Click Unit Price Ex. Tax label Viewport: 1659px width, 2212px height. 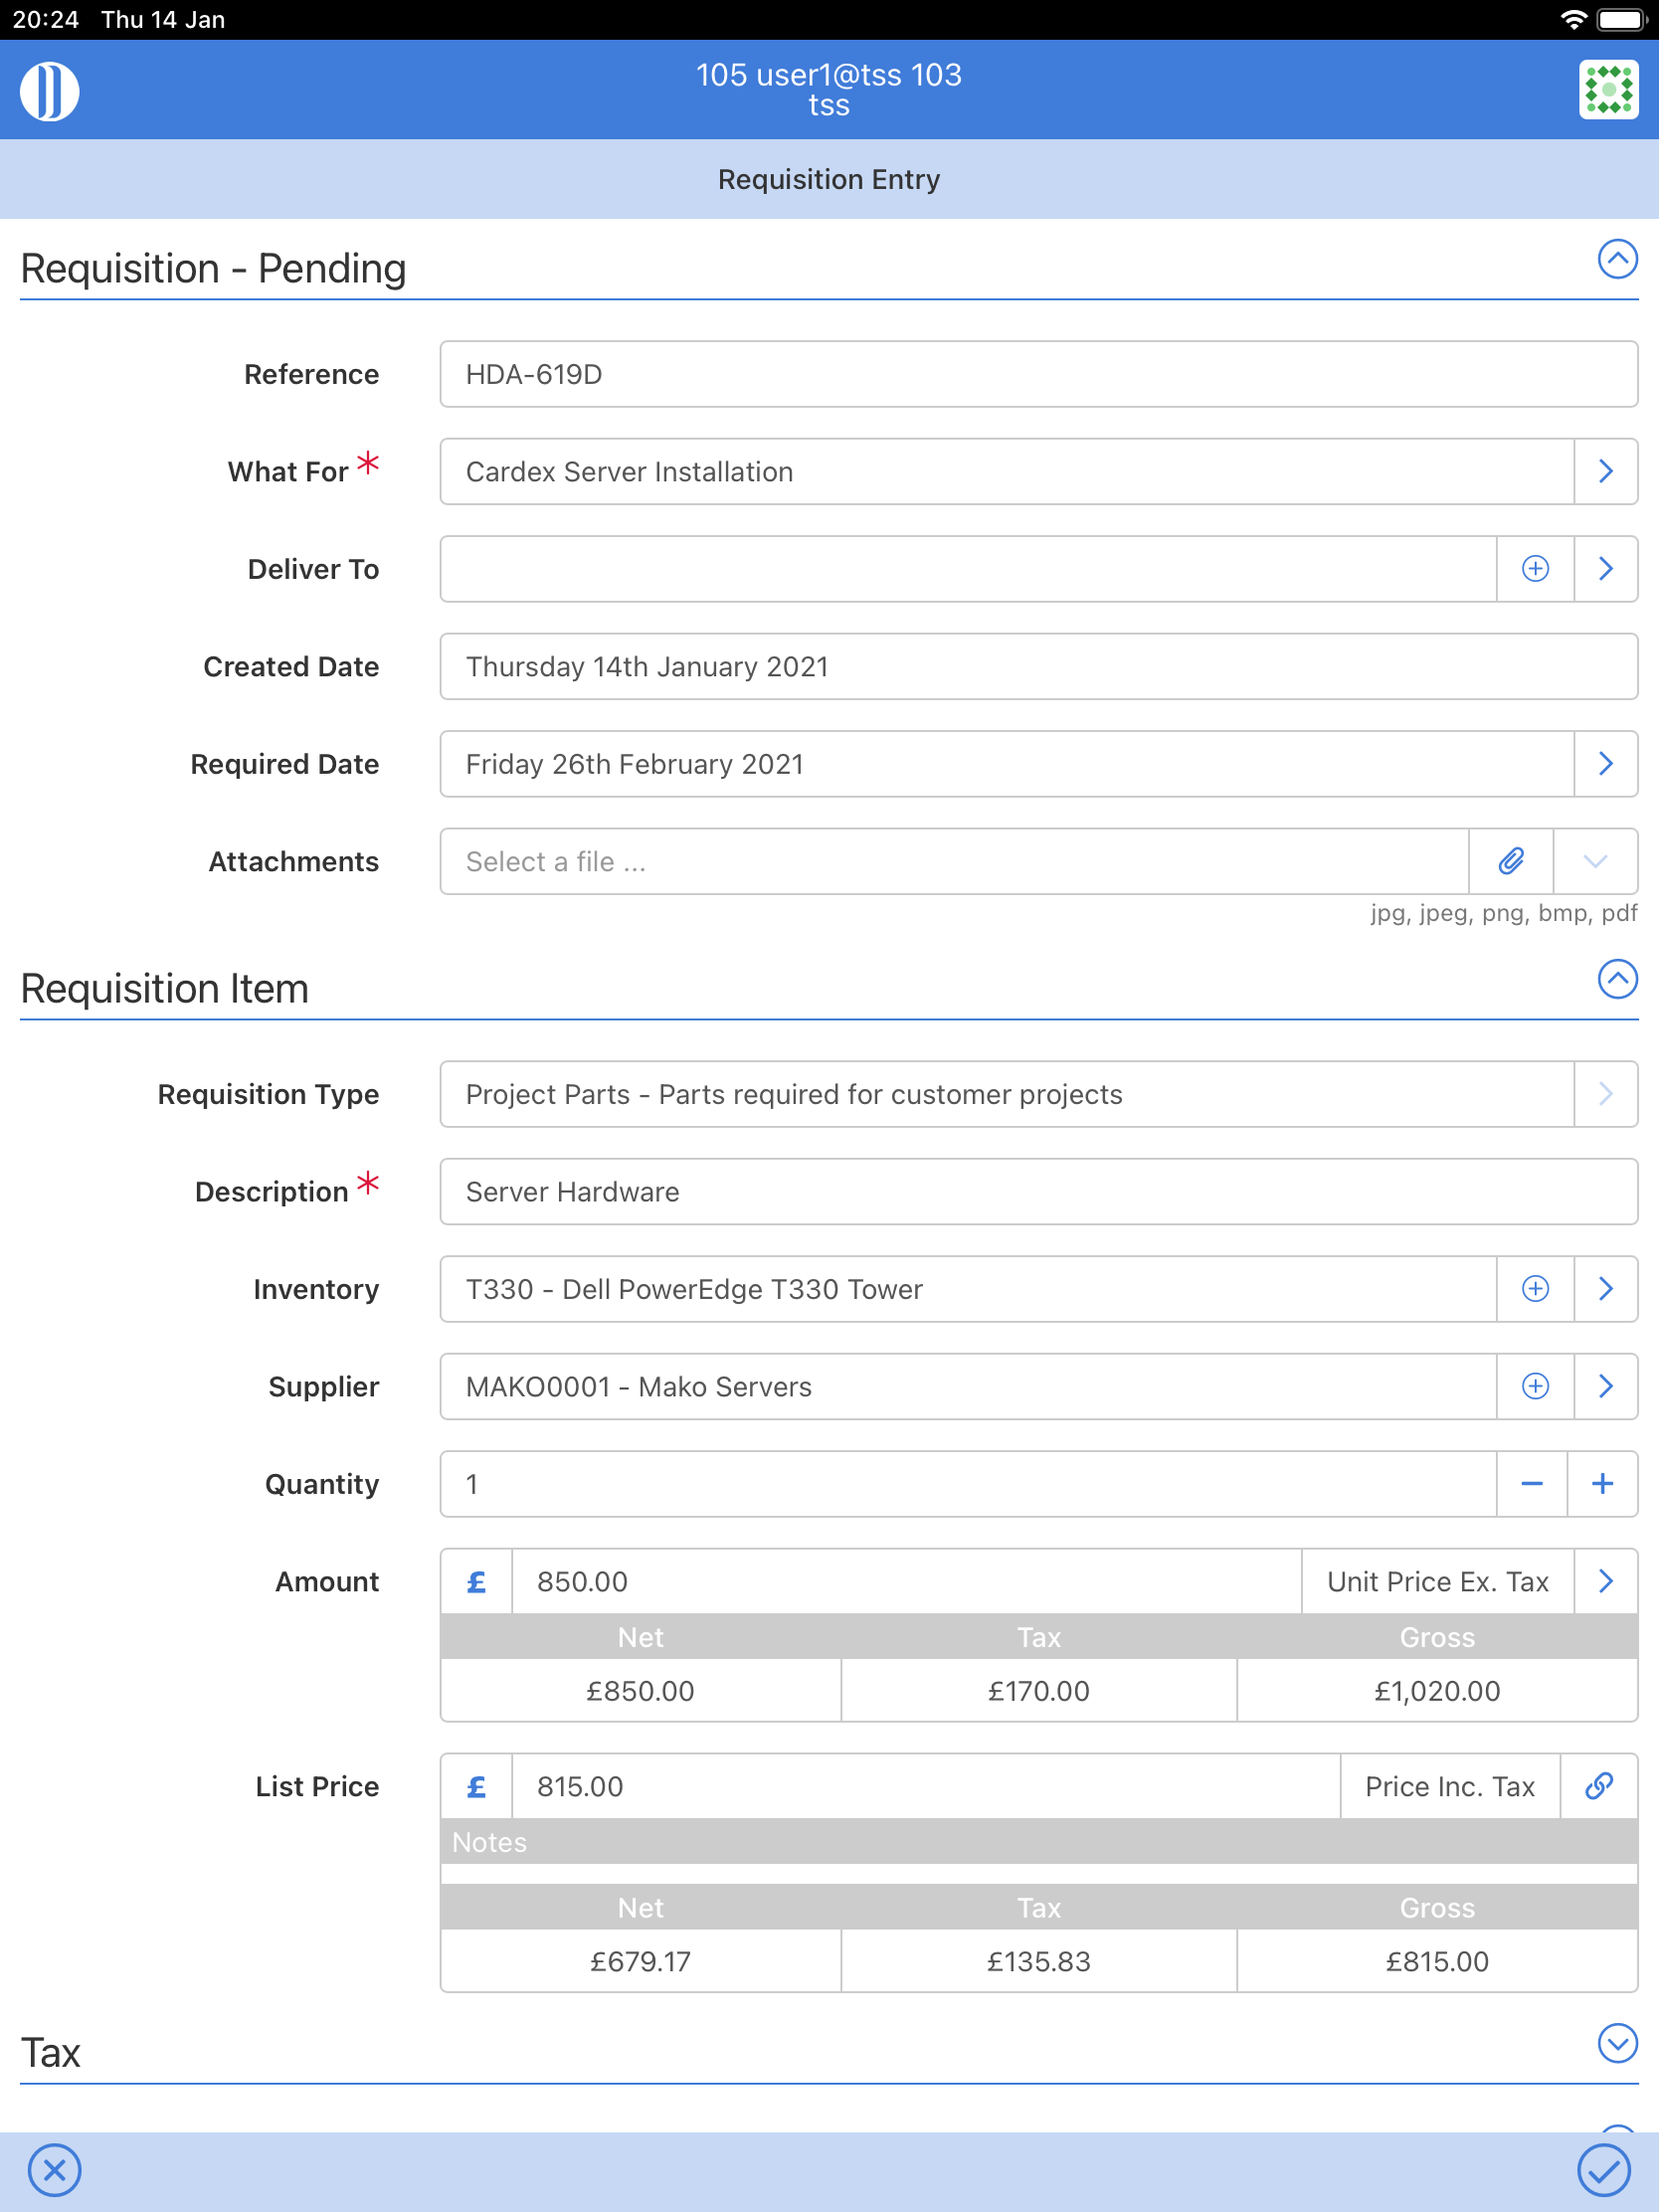tap(1437, 1581)
